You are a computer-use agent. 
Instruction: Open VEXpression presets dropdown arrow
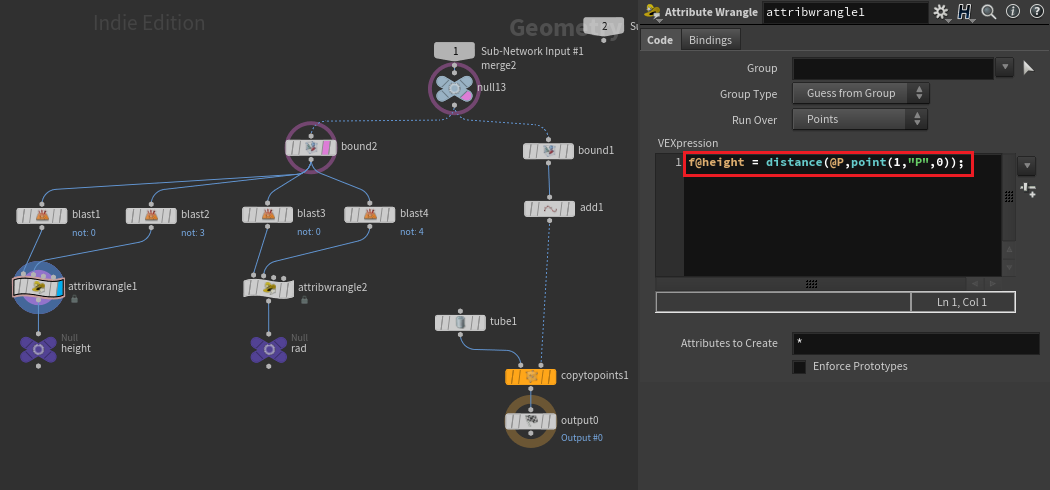point(1026,165)
